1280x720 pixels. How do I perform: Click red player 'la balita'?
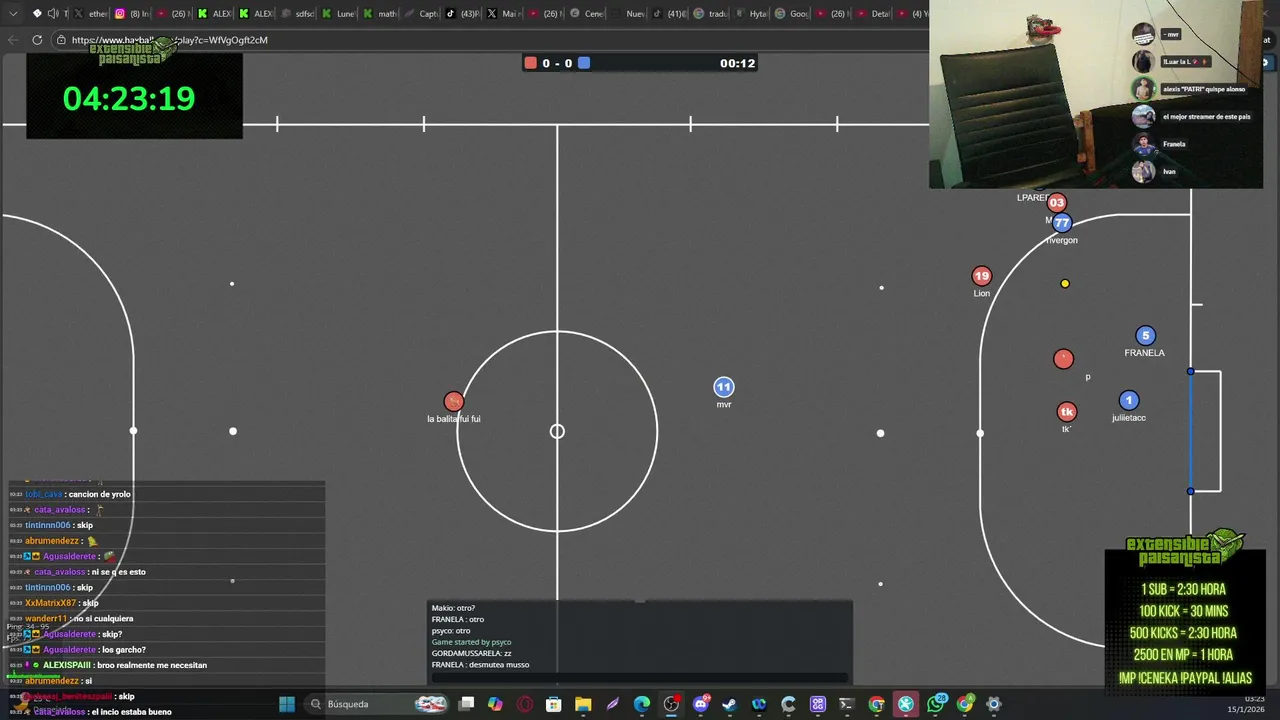pos(454,402)
